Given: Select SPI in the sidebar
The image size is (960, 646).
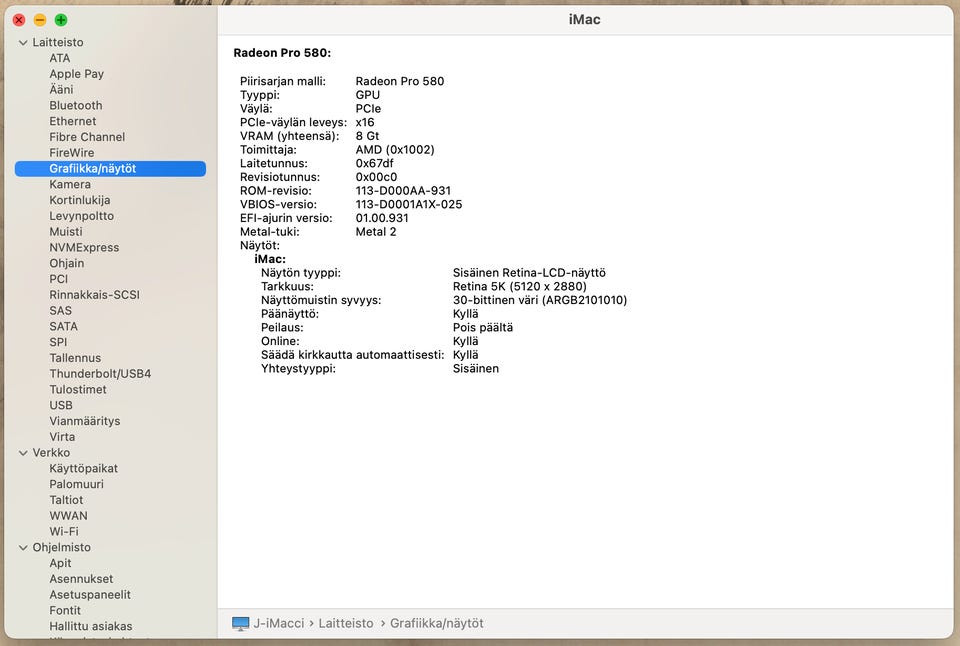Looking at the screenshot, I should coord(58,342).
